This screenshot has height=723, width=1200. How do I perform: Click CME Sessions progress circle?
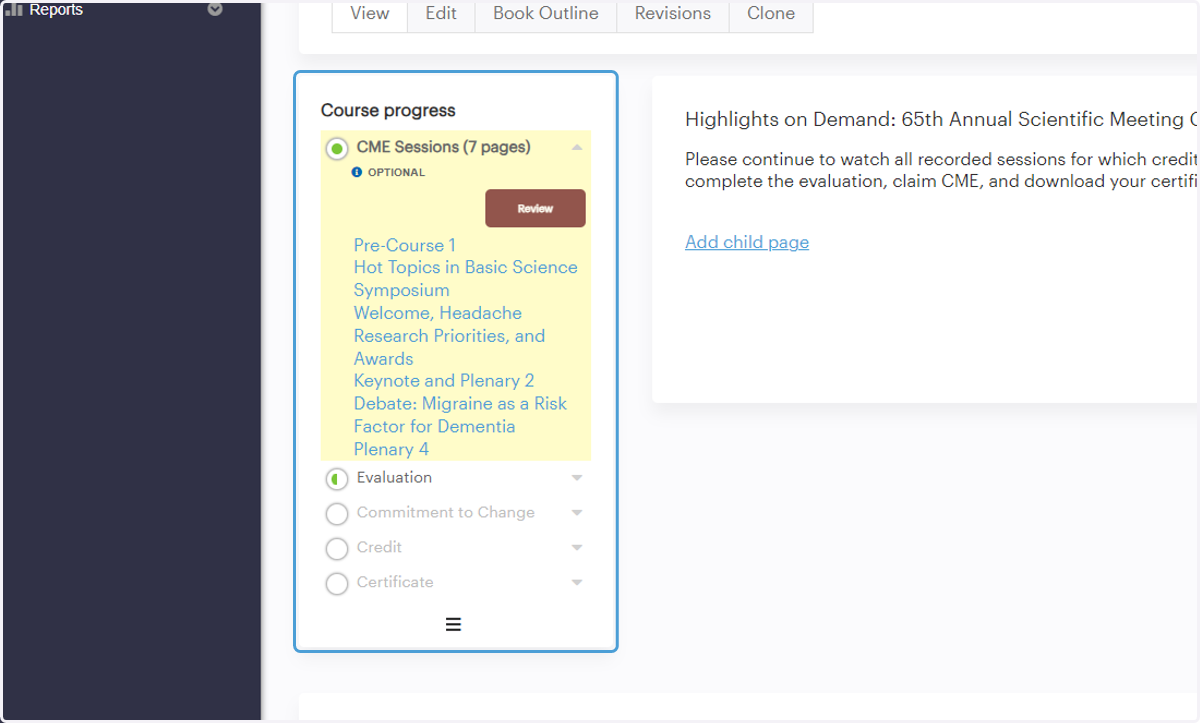337,149
